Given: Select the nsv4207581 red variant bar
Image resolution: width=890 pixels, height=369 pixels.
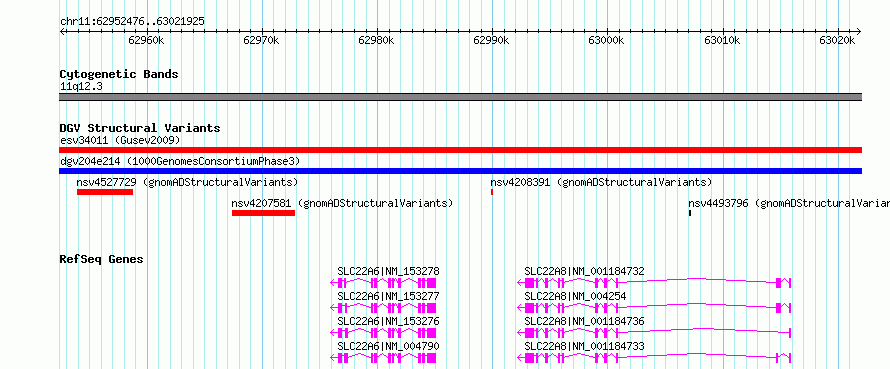Looking at the screenshot, I should pos(263,213).
